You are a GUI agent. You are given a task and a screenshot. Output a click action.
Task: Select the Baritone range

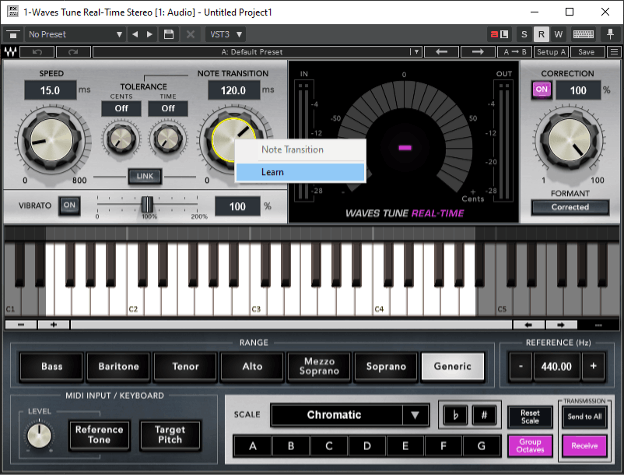coord(119,367)
